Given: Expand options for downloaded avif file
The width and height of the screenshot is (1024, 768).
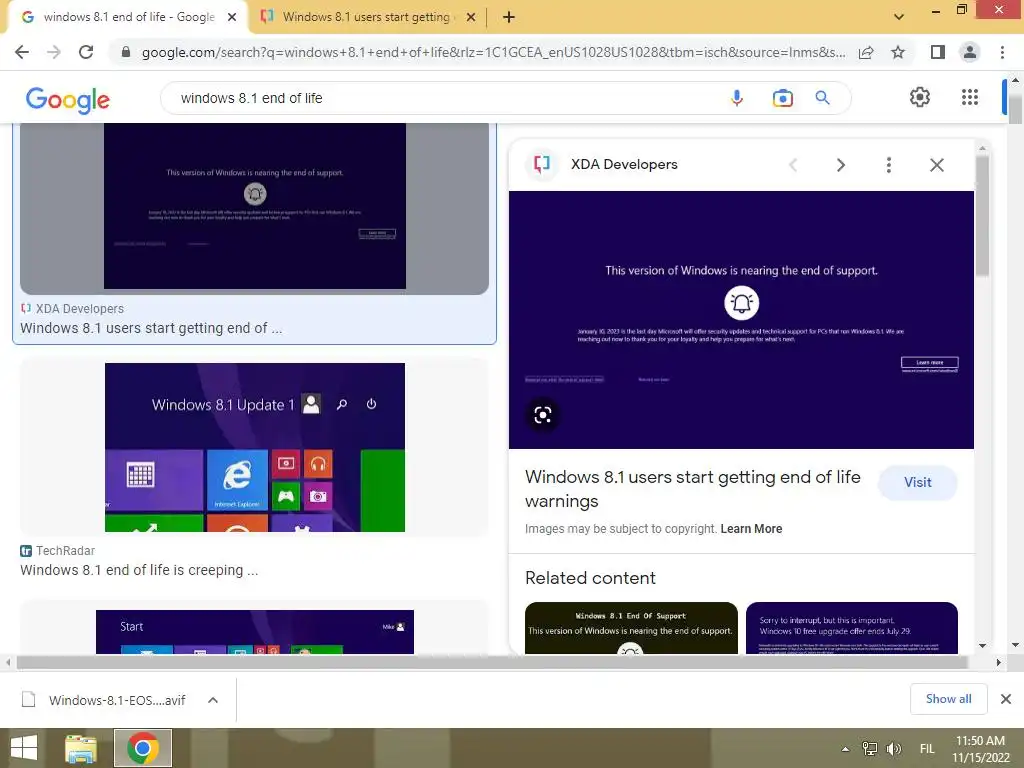Looking at the screenshot, I should coord(213,700).
